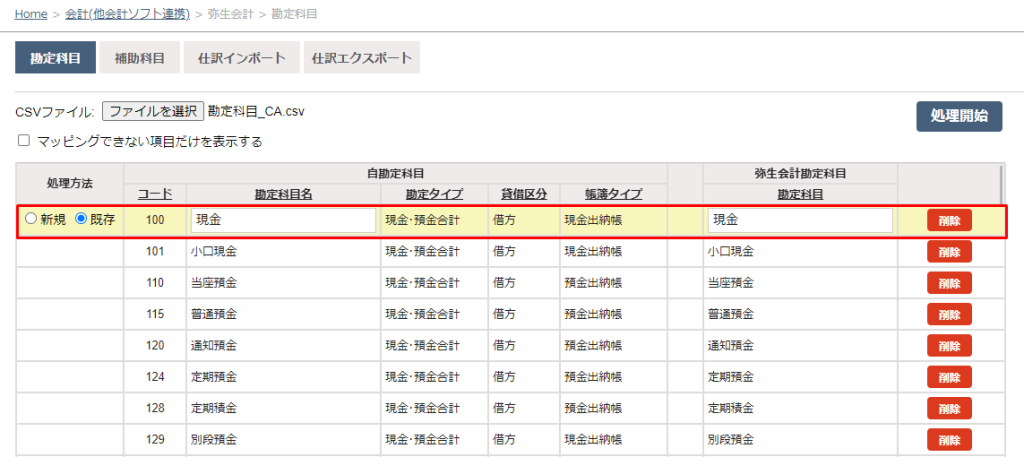
Task: Click 現金出納帳 in the 小口現金 row
Action: click(x=593, y=252)
